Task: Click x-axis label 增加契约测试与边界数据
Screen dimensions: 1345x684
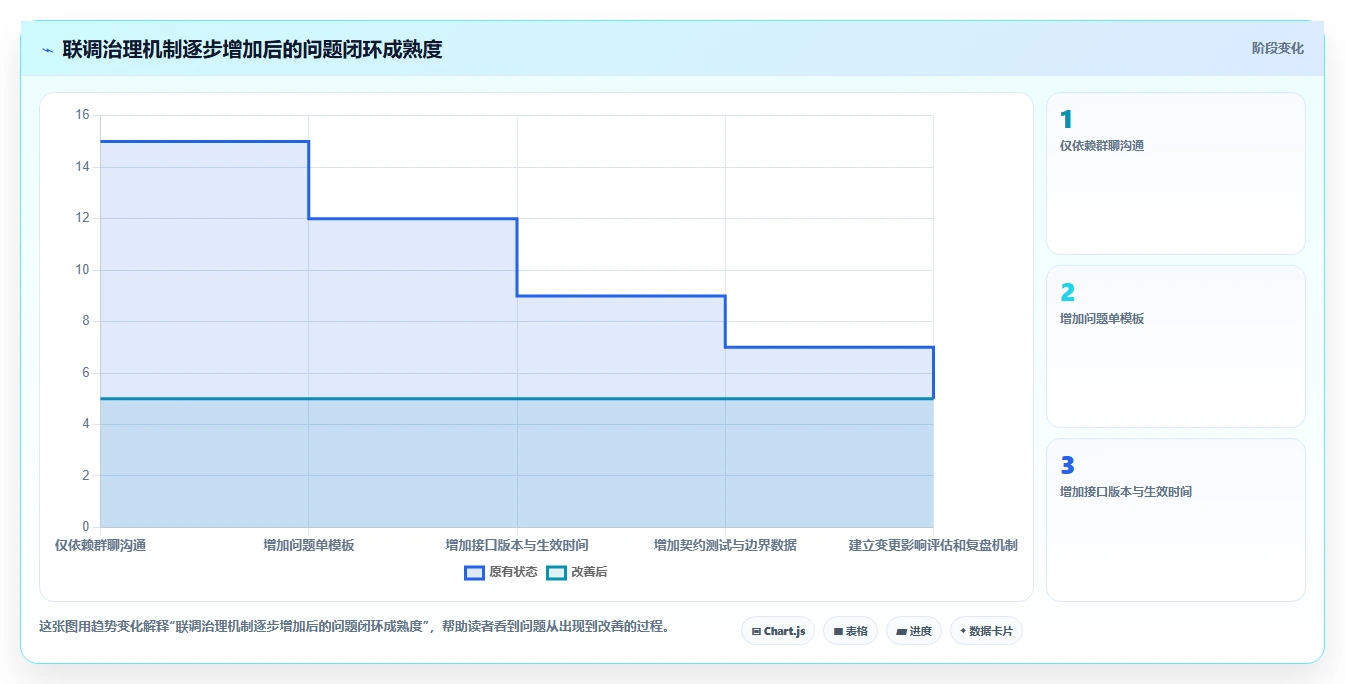Action: pos(725,545)
